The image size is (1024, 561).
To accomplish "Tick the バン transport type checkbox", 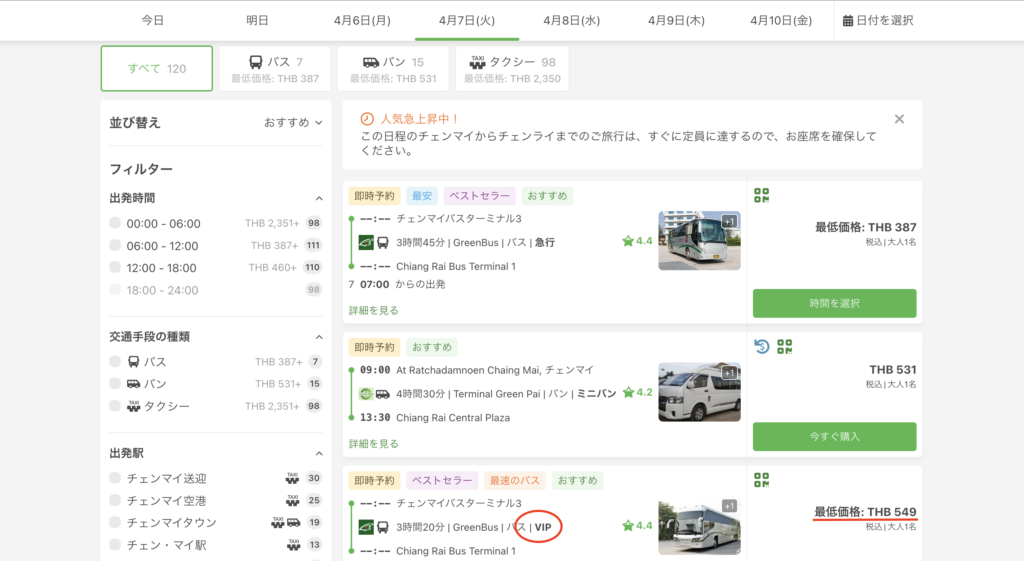I will point(115,383).
